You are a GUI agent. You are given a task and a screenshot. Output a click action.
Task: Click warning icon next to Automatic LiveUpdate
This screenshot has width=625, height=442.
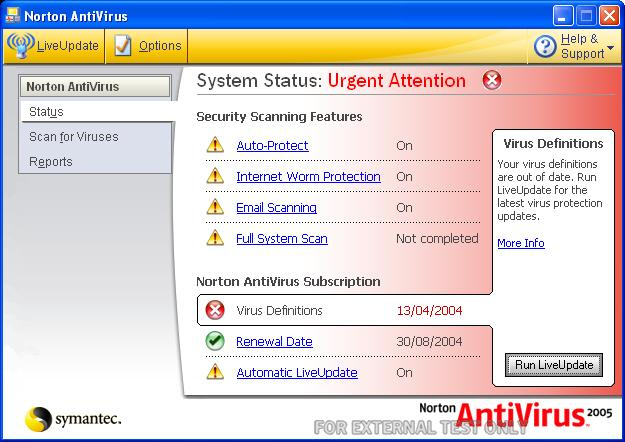(215, 373)
